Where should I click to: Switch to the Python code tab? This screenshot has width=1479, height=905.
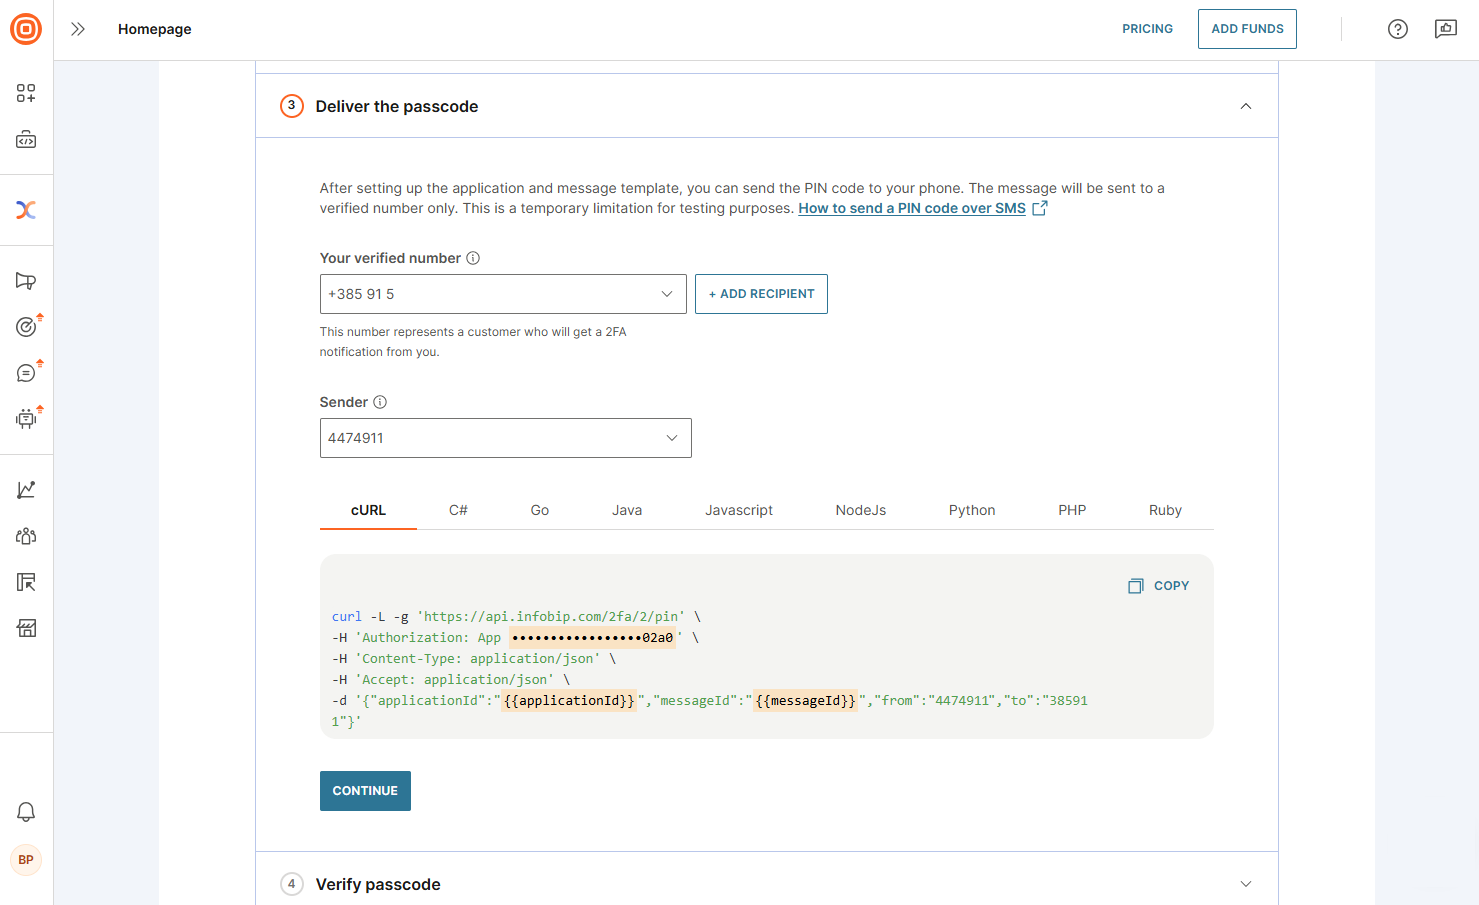pyautogui.click(x=972, y=510)
